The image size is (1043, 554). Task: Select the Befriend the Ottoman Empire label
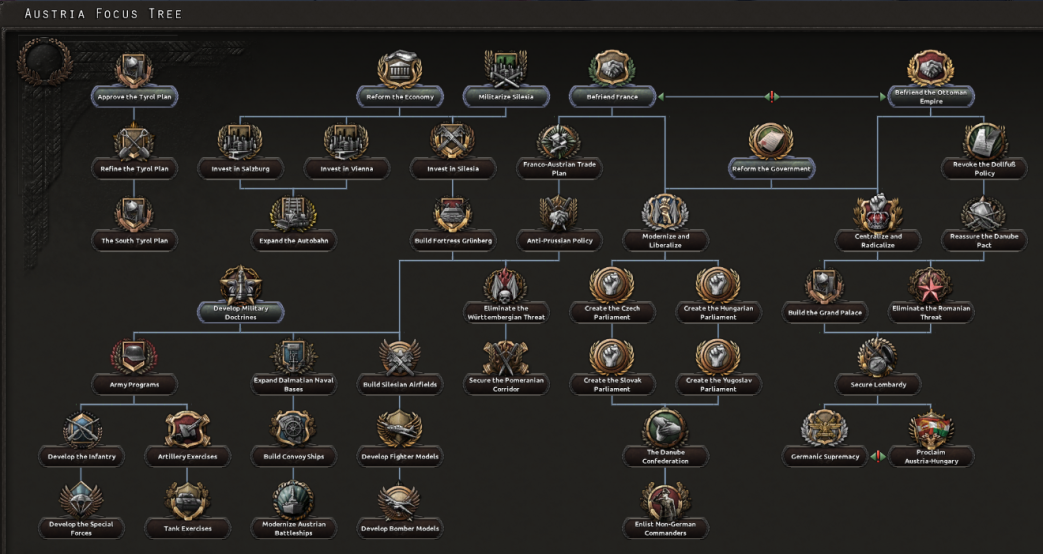pos(931,97)
